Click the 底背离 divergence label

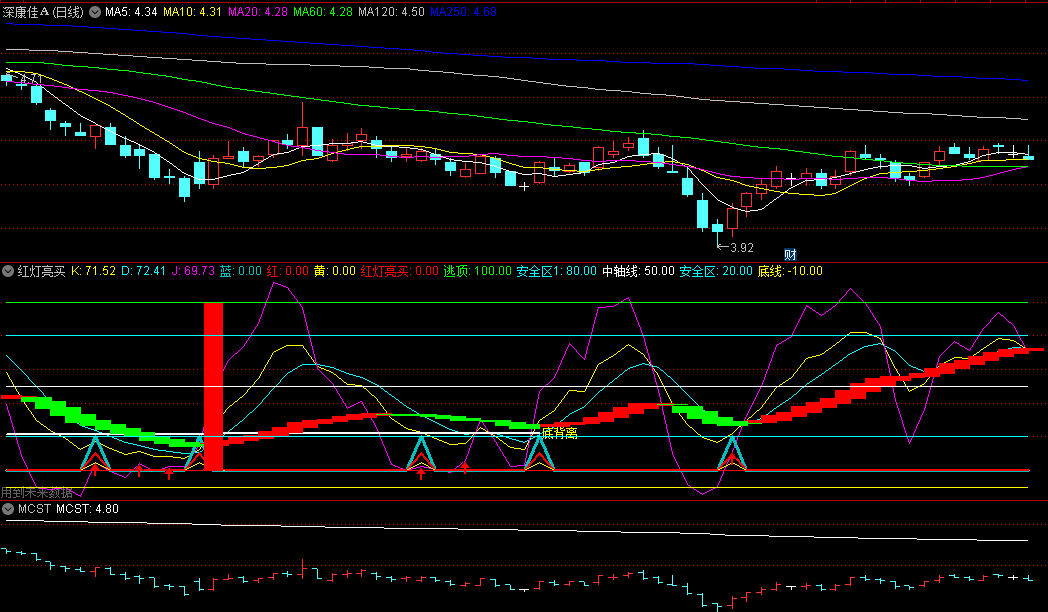coord(559,434)
